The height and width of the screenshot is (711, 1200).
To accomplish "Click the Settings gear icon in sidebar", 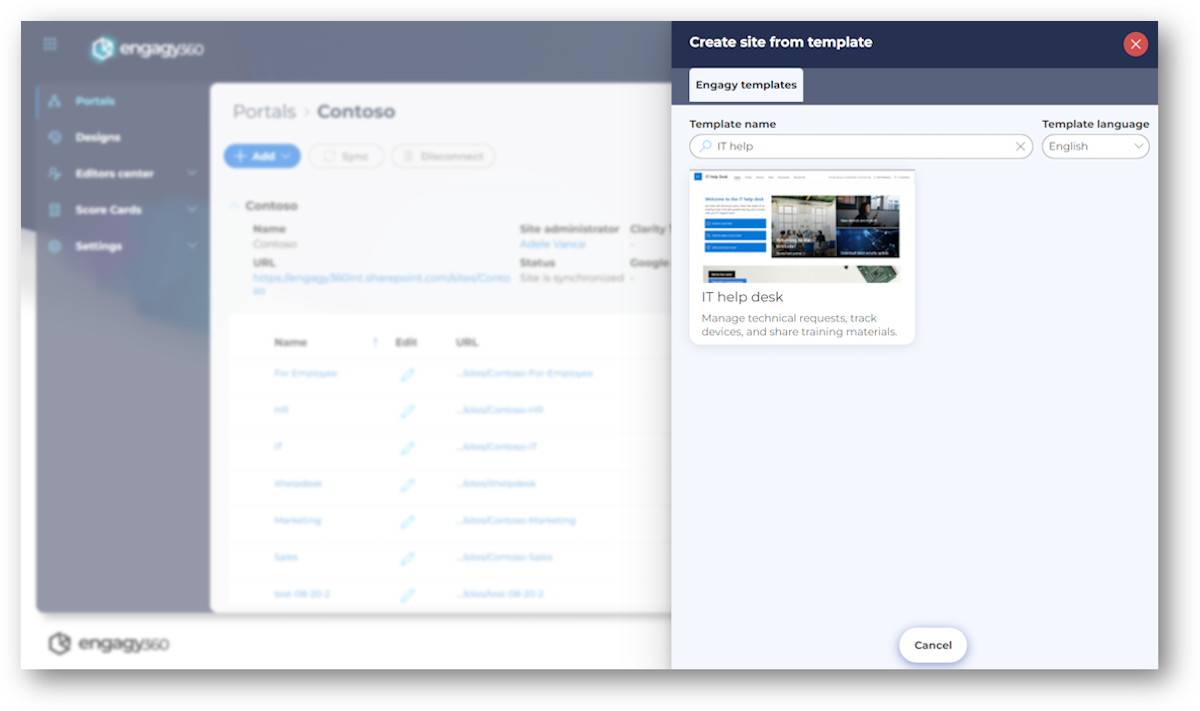I will click(x=55, y=246).
